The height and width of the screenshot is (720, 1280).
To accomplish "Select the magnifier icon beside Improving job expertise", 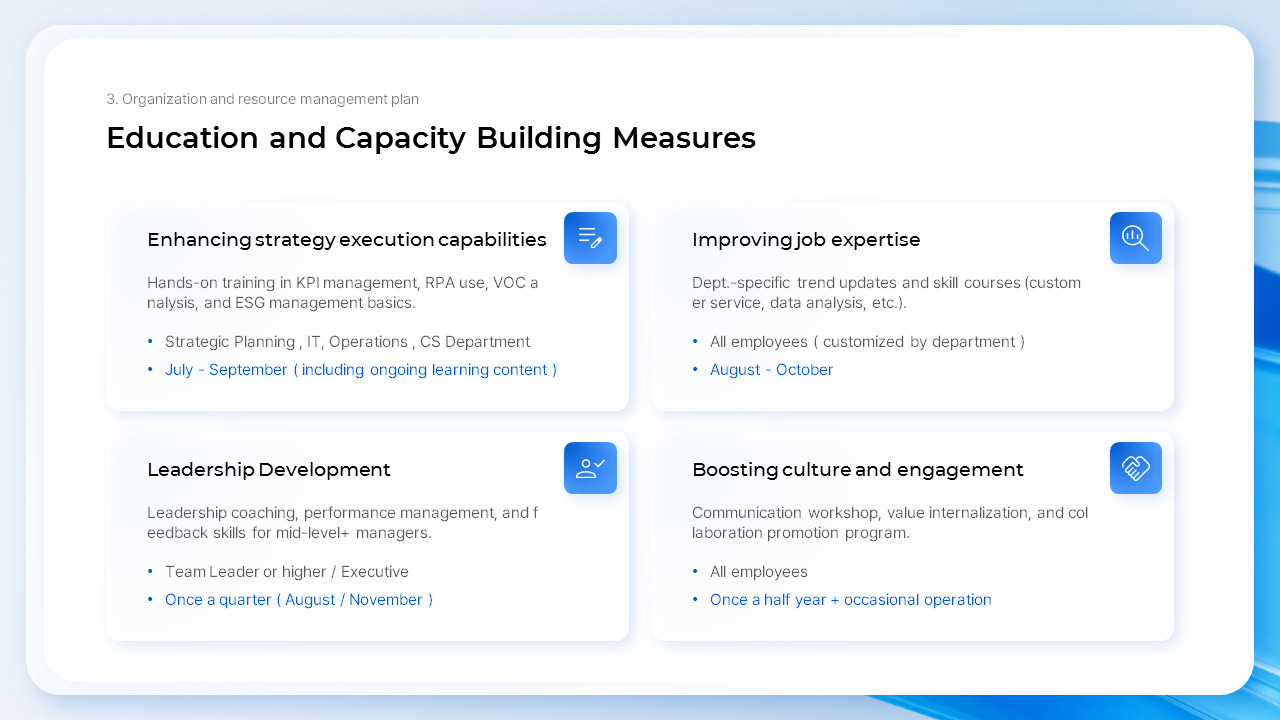I will coord(1135,238).
